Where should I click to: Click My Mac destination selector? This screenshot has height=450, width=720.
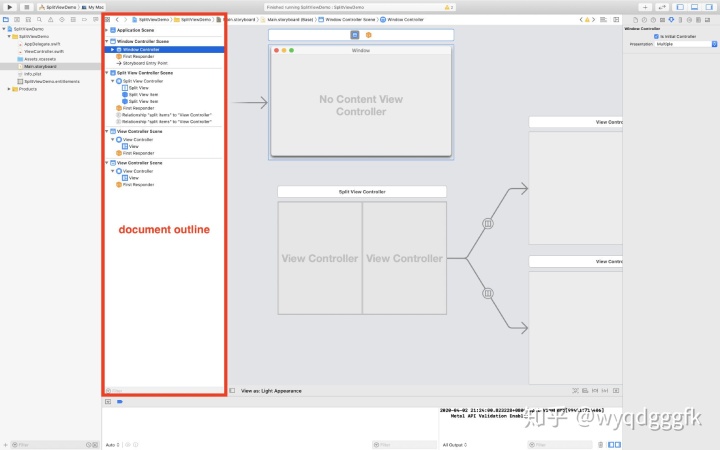click(93, 7)
